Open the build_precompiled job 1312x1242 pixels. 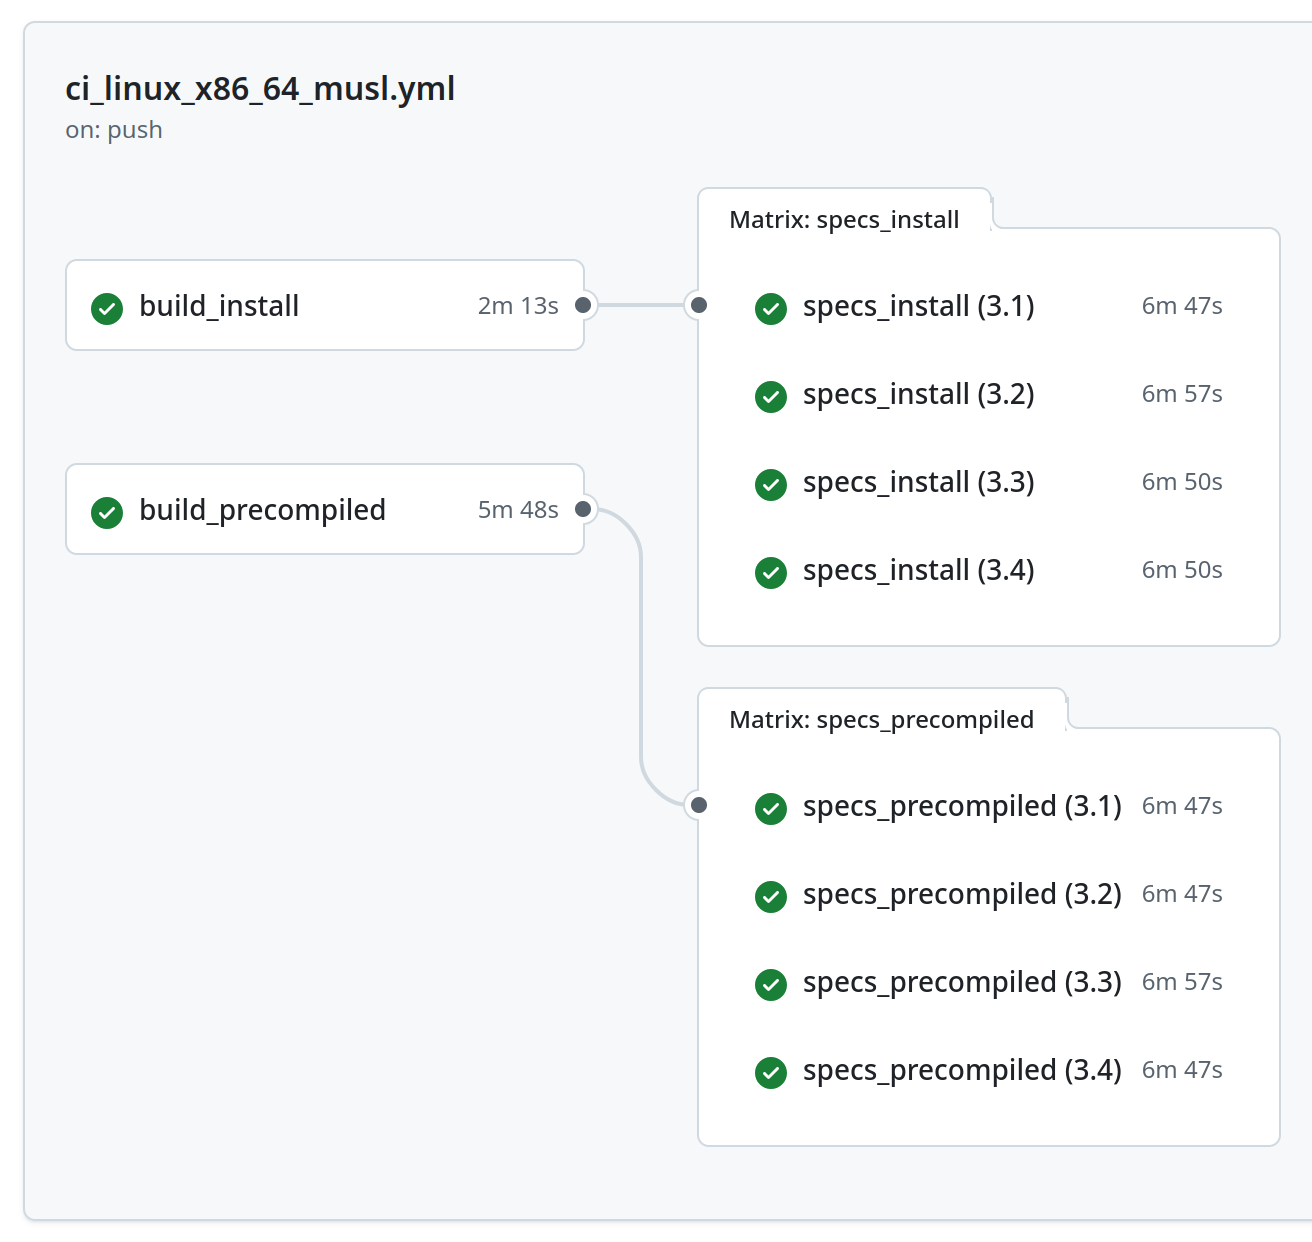coord(325,509)
